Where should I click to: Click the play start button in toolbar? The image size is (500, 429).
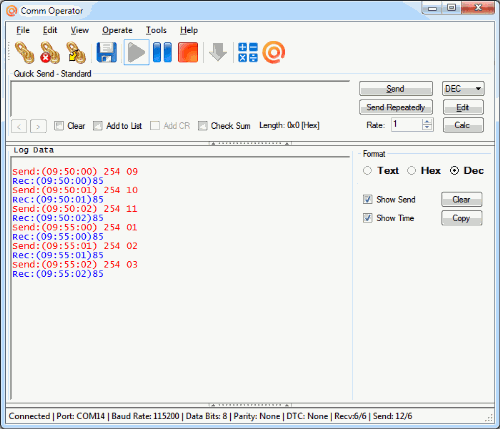(x=136, y=52)
